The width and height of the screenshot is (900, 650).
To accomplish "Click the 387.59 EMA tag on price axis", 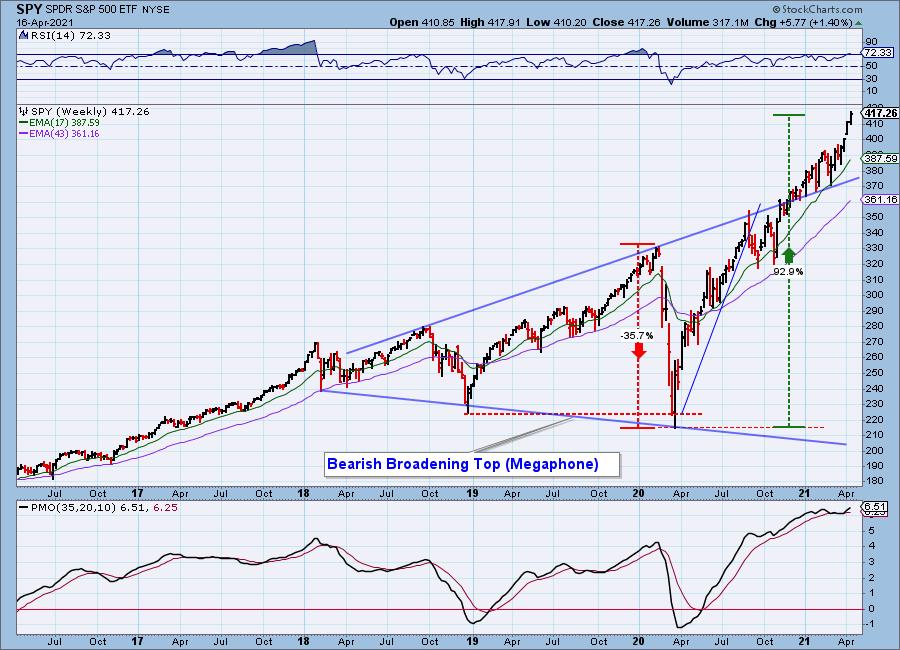I will coord(880,158).
